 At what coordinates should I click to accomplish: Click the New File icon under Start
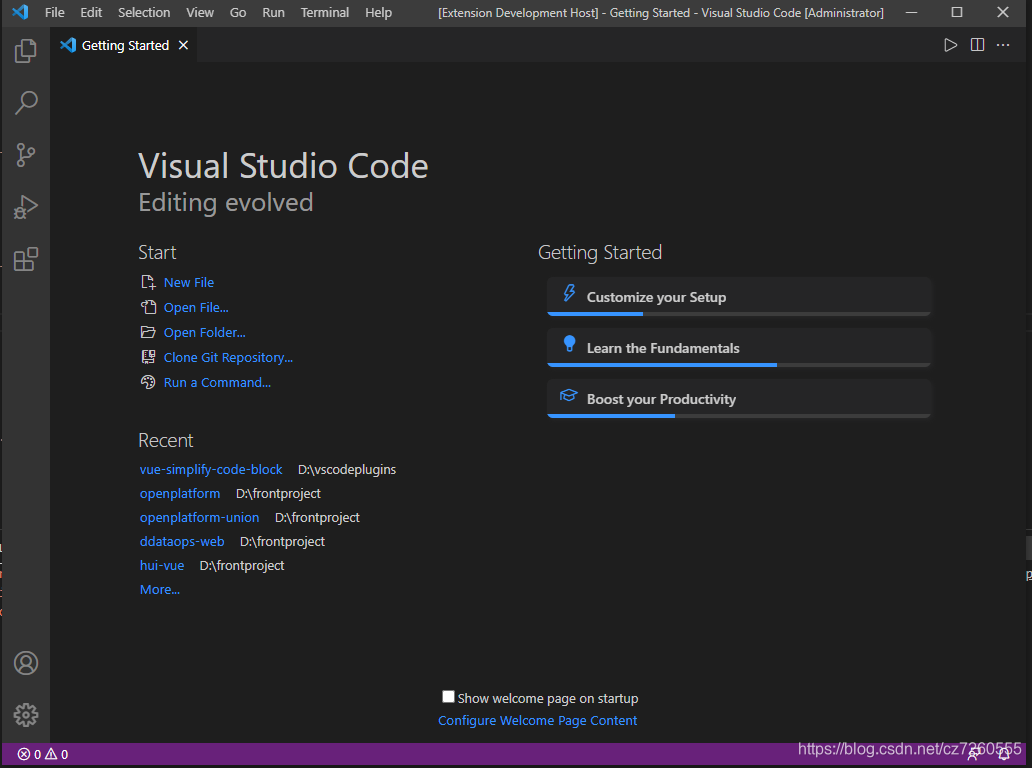coord(148,282)
